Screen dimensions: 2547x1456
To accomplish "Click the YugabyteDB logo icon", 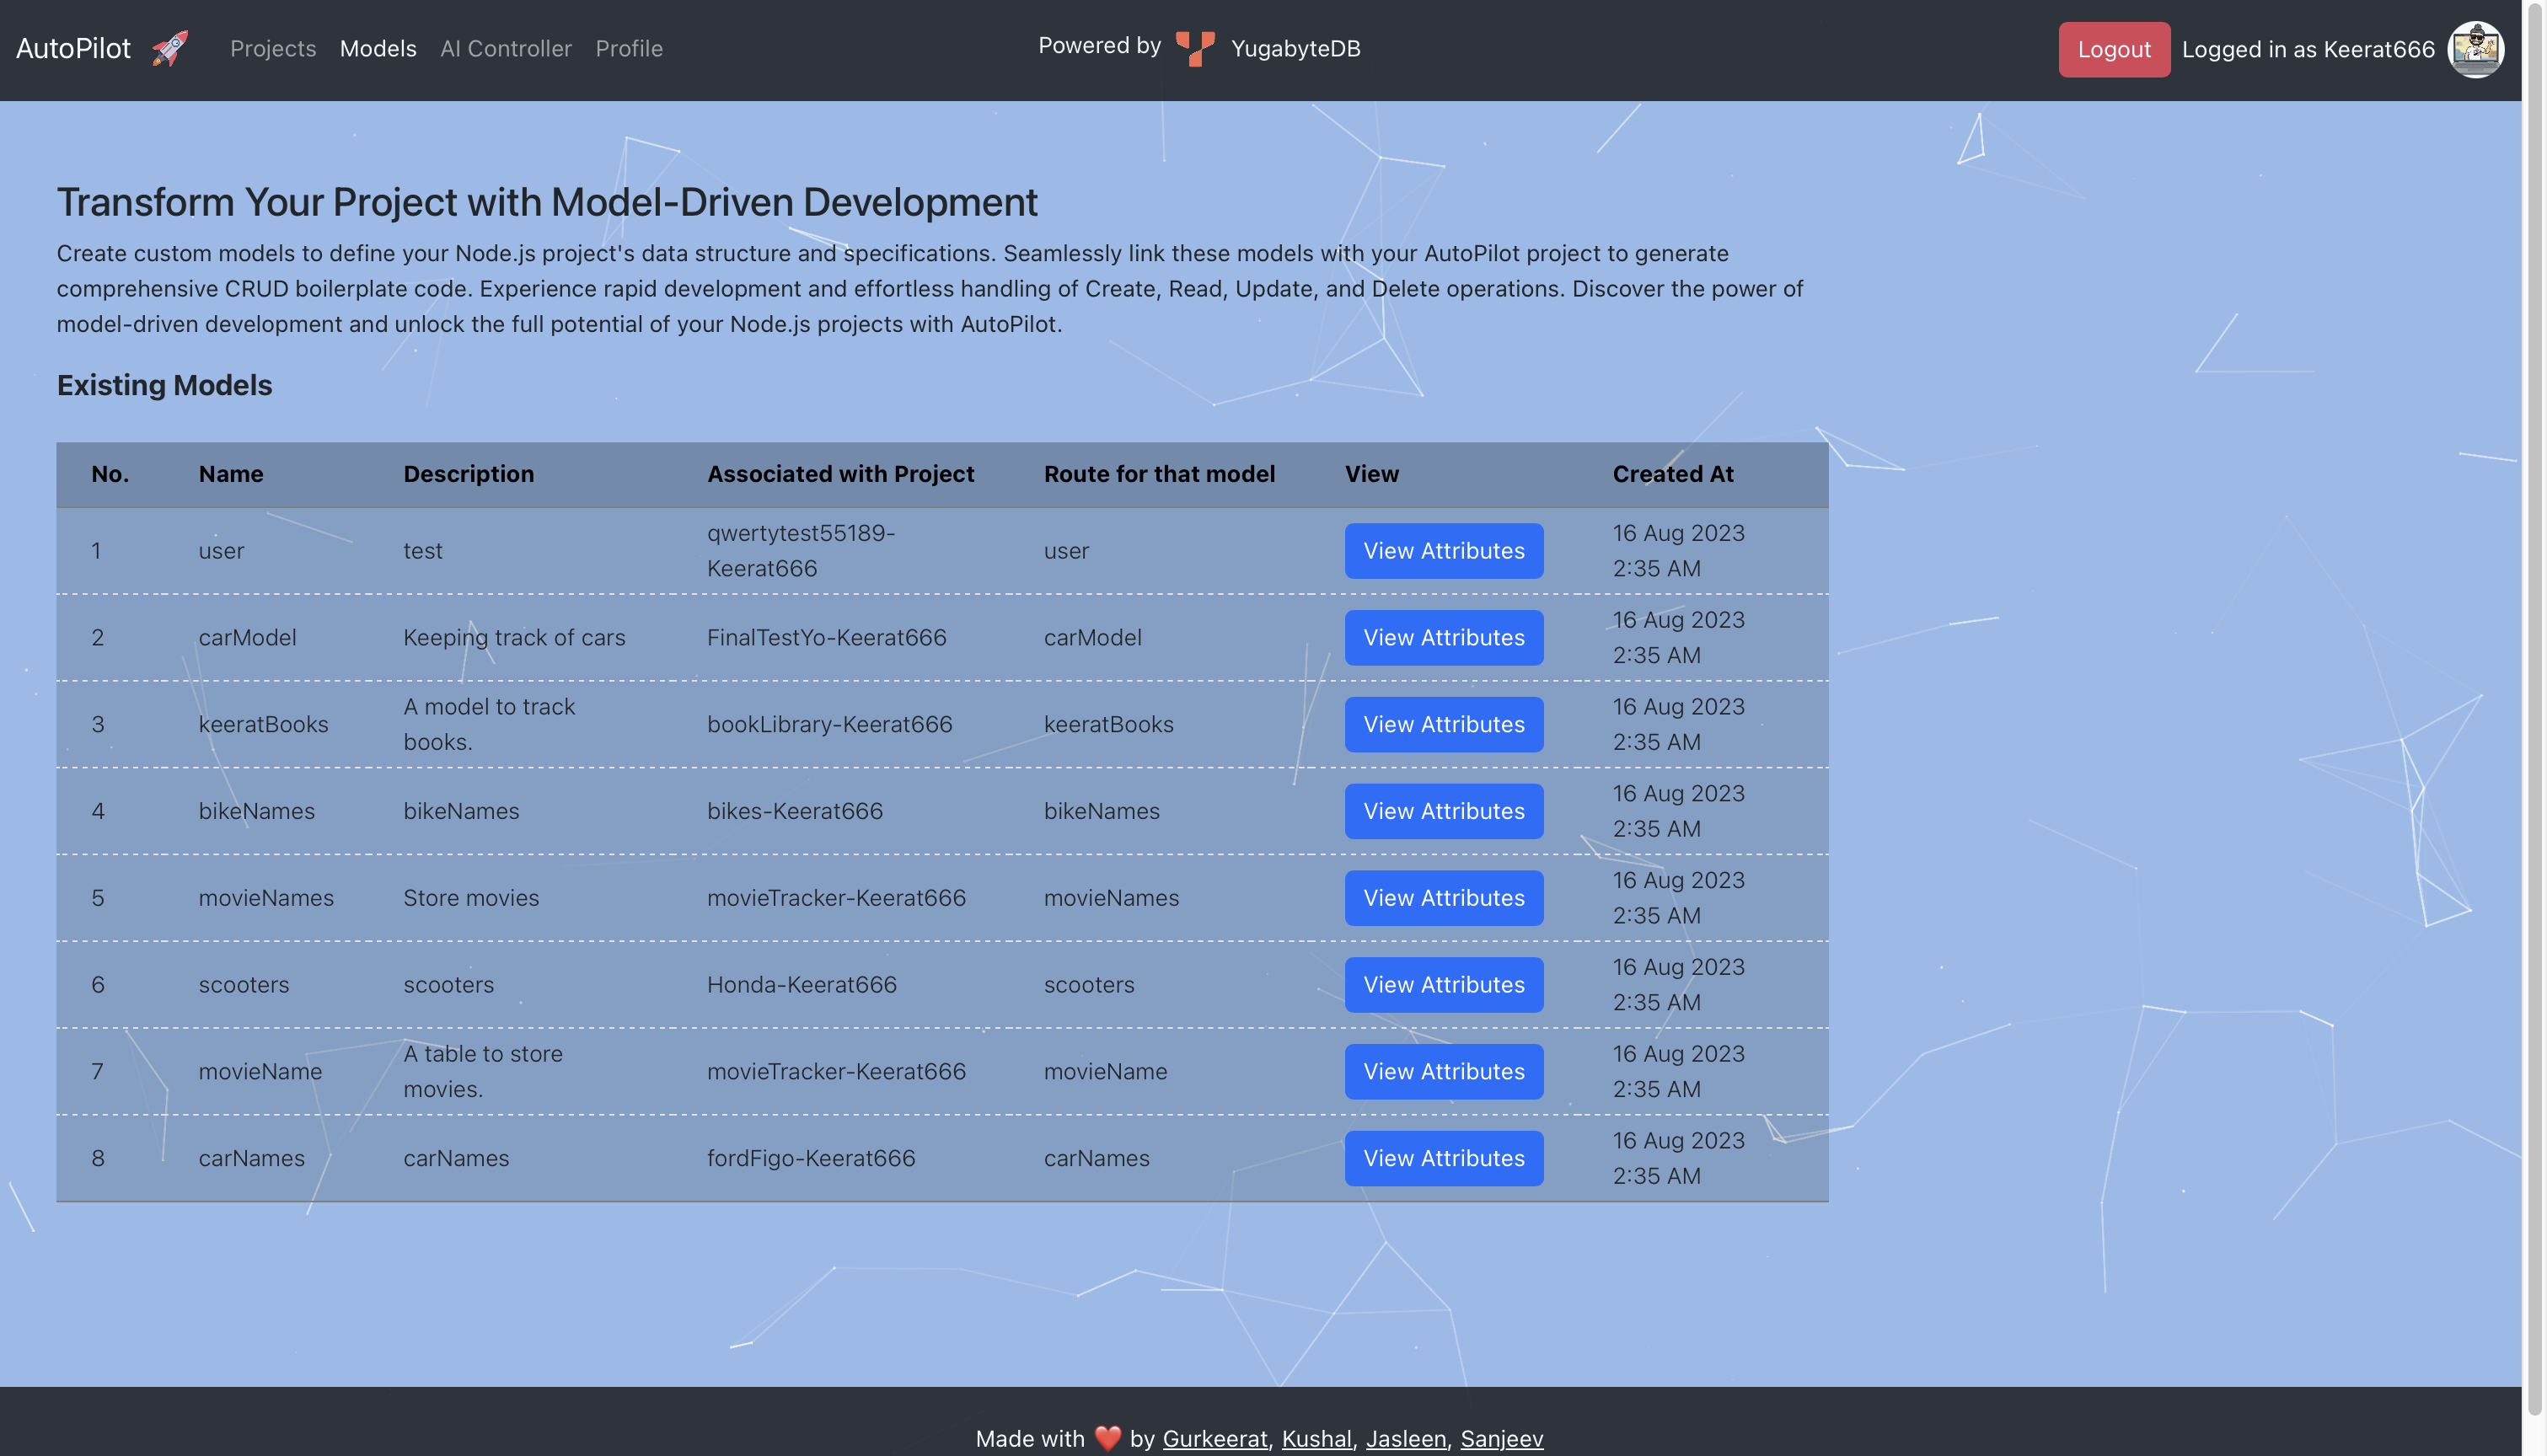I will pyautogui.click(x=1195, y=48).
